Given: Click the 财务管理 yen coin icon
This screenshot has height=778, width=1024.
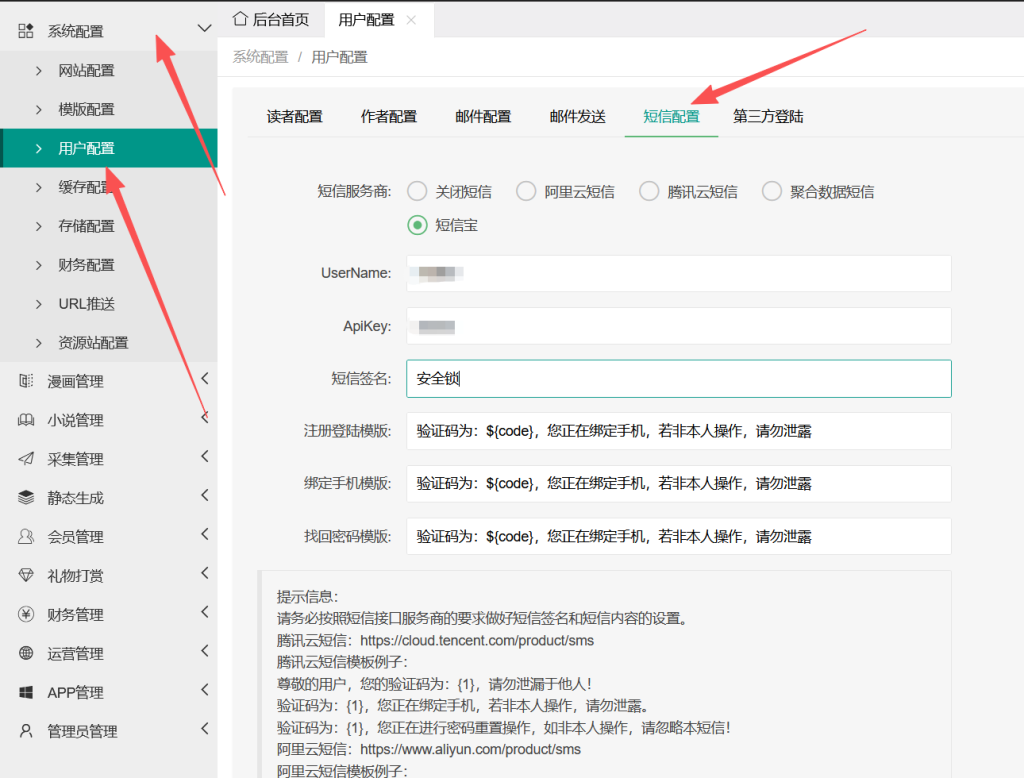Looking at the screenshot, I should tap(26, 615).
